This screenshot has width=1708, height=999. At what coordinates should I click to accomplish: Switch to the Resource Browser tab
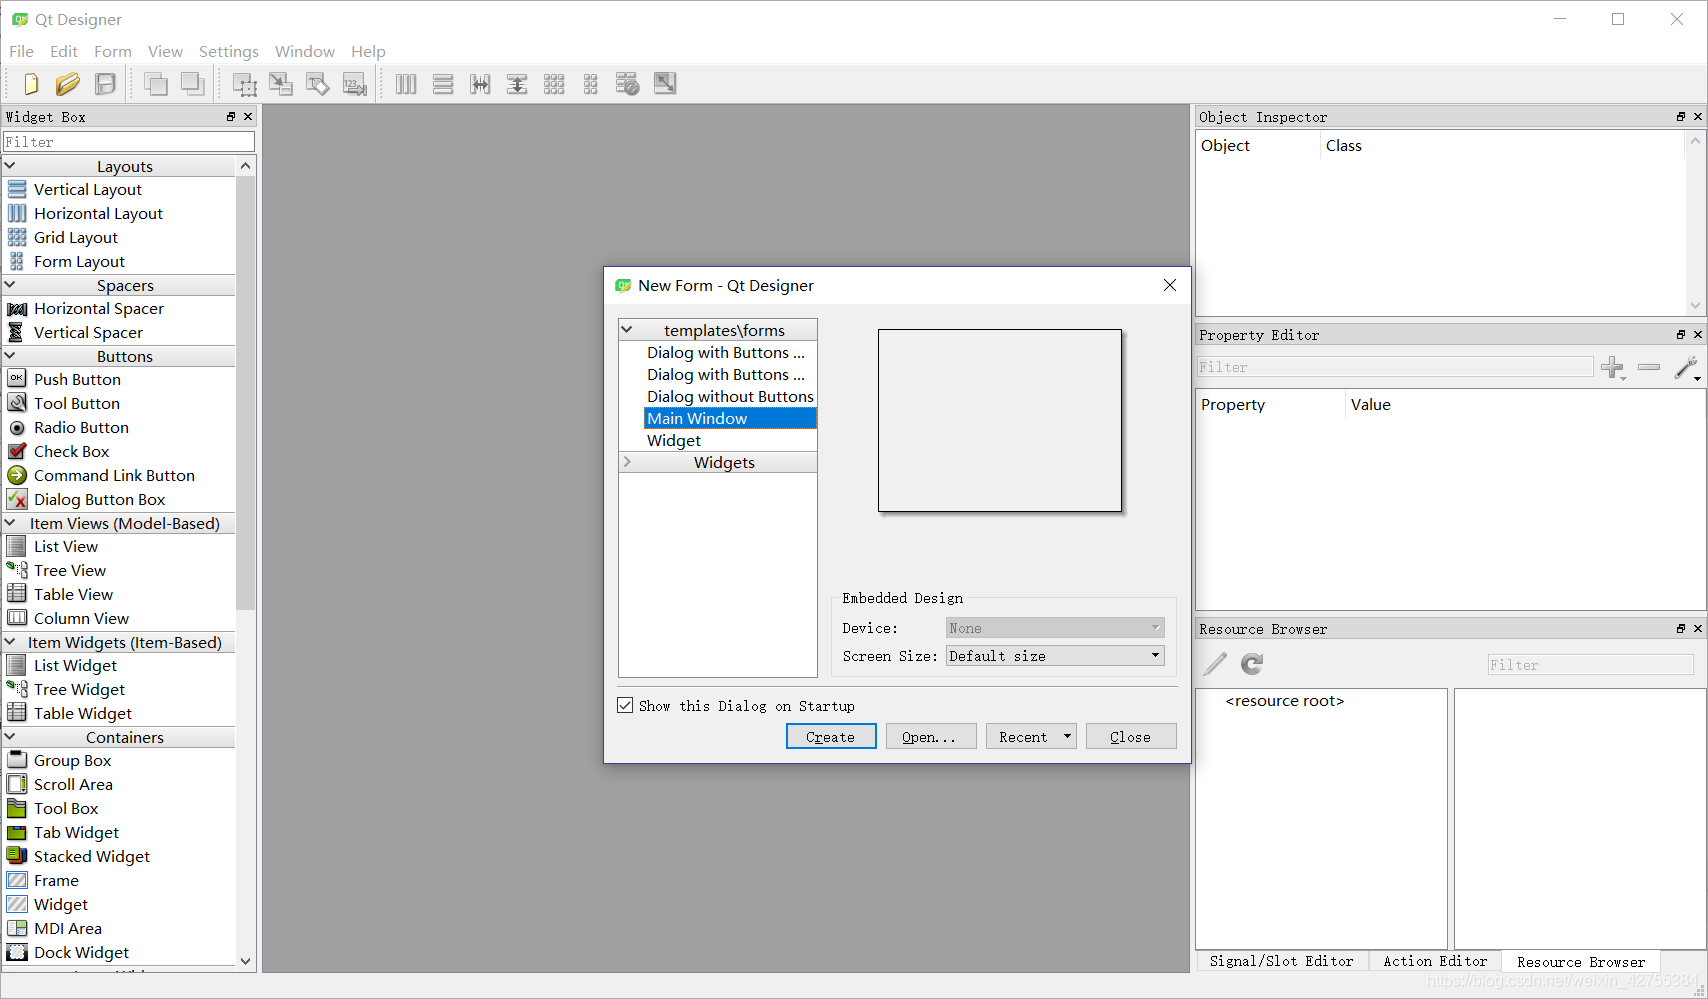(1580, 962)
